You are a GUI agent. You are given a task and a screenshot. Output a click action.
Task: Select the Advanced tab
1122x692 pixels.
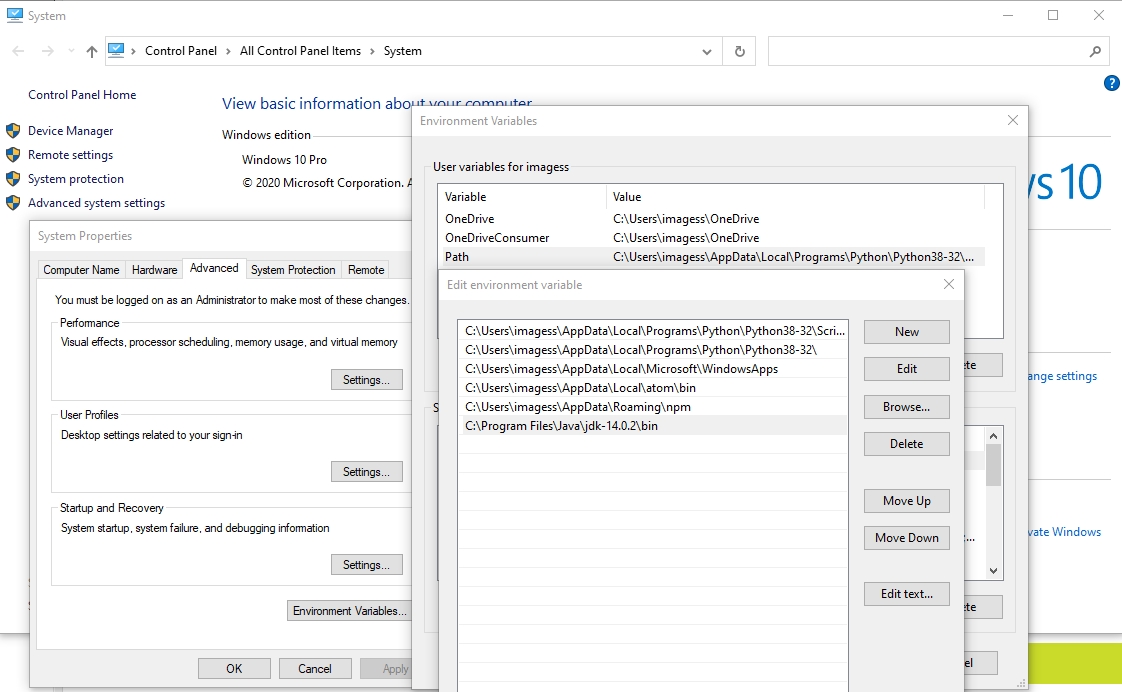pos(214,268)
